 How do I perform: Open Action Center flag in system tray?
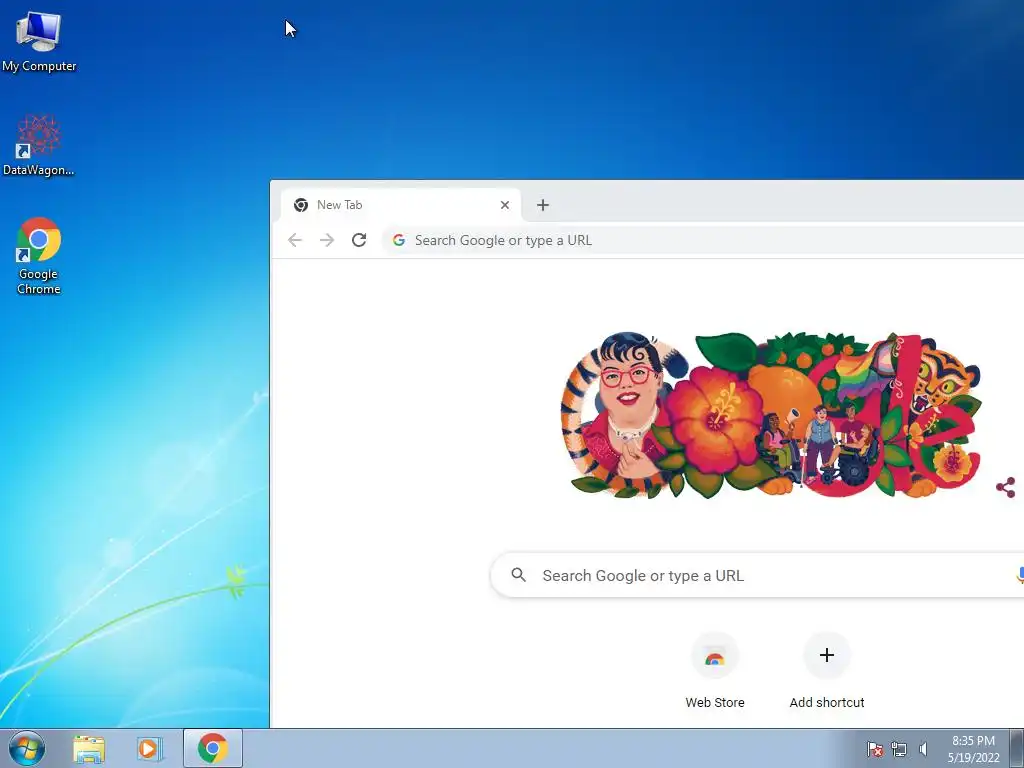point(875,749)
